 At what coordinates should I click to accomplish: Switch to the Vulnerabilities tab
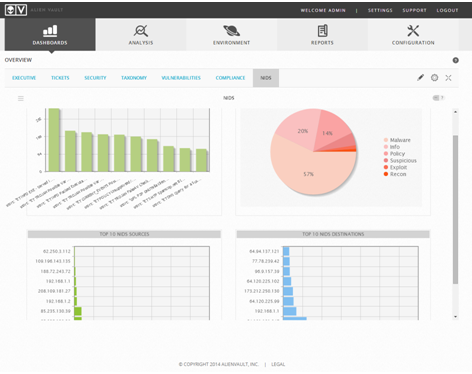coord(181,78)
